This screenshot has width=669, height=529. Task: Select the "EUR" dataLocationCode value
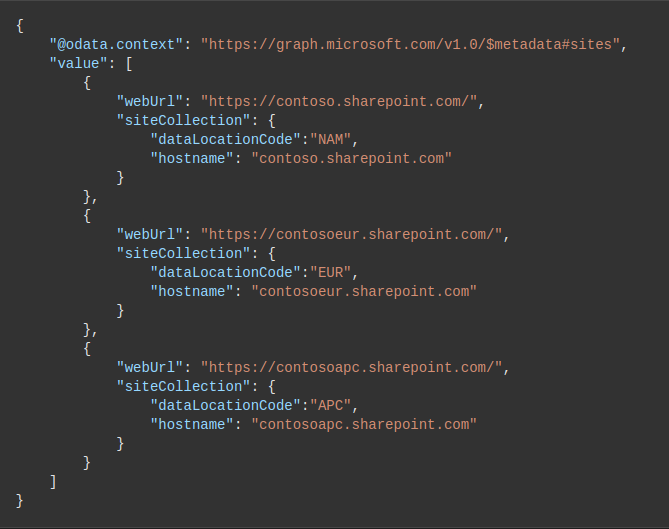pos(331,273)
